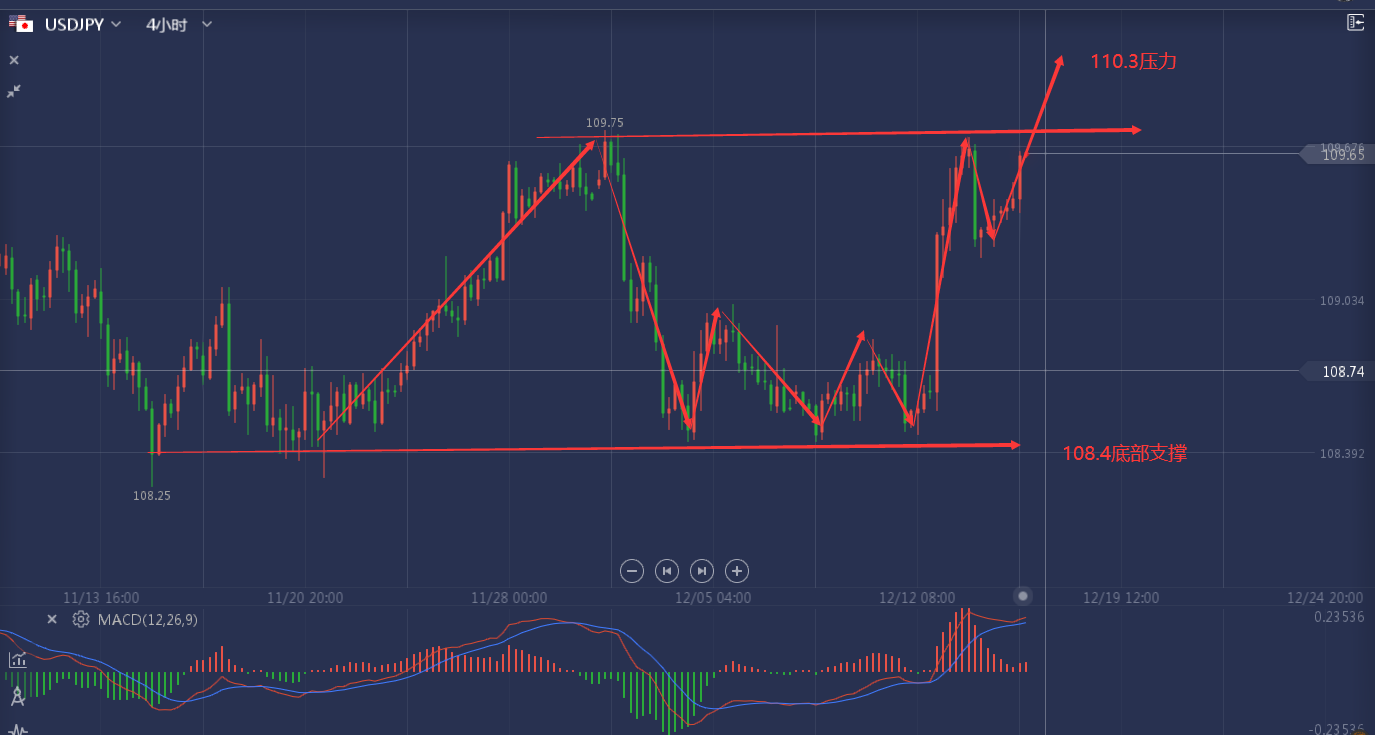Close the chart with the top-left X icon
This screenshot has height=735, width=1375.
pyautogui.click(x=14, y=60)
